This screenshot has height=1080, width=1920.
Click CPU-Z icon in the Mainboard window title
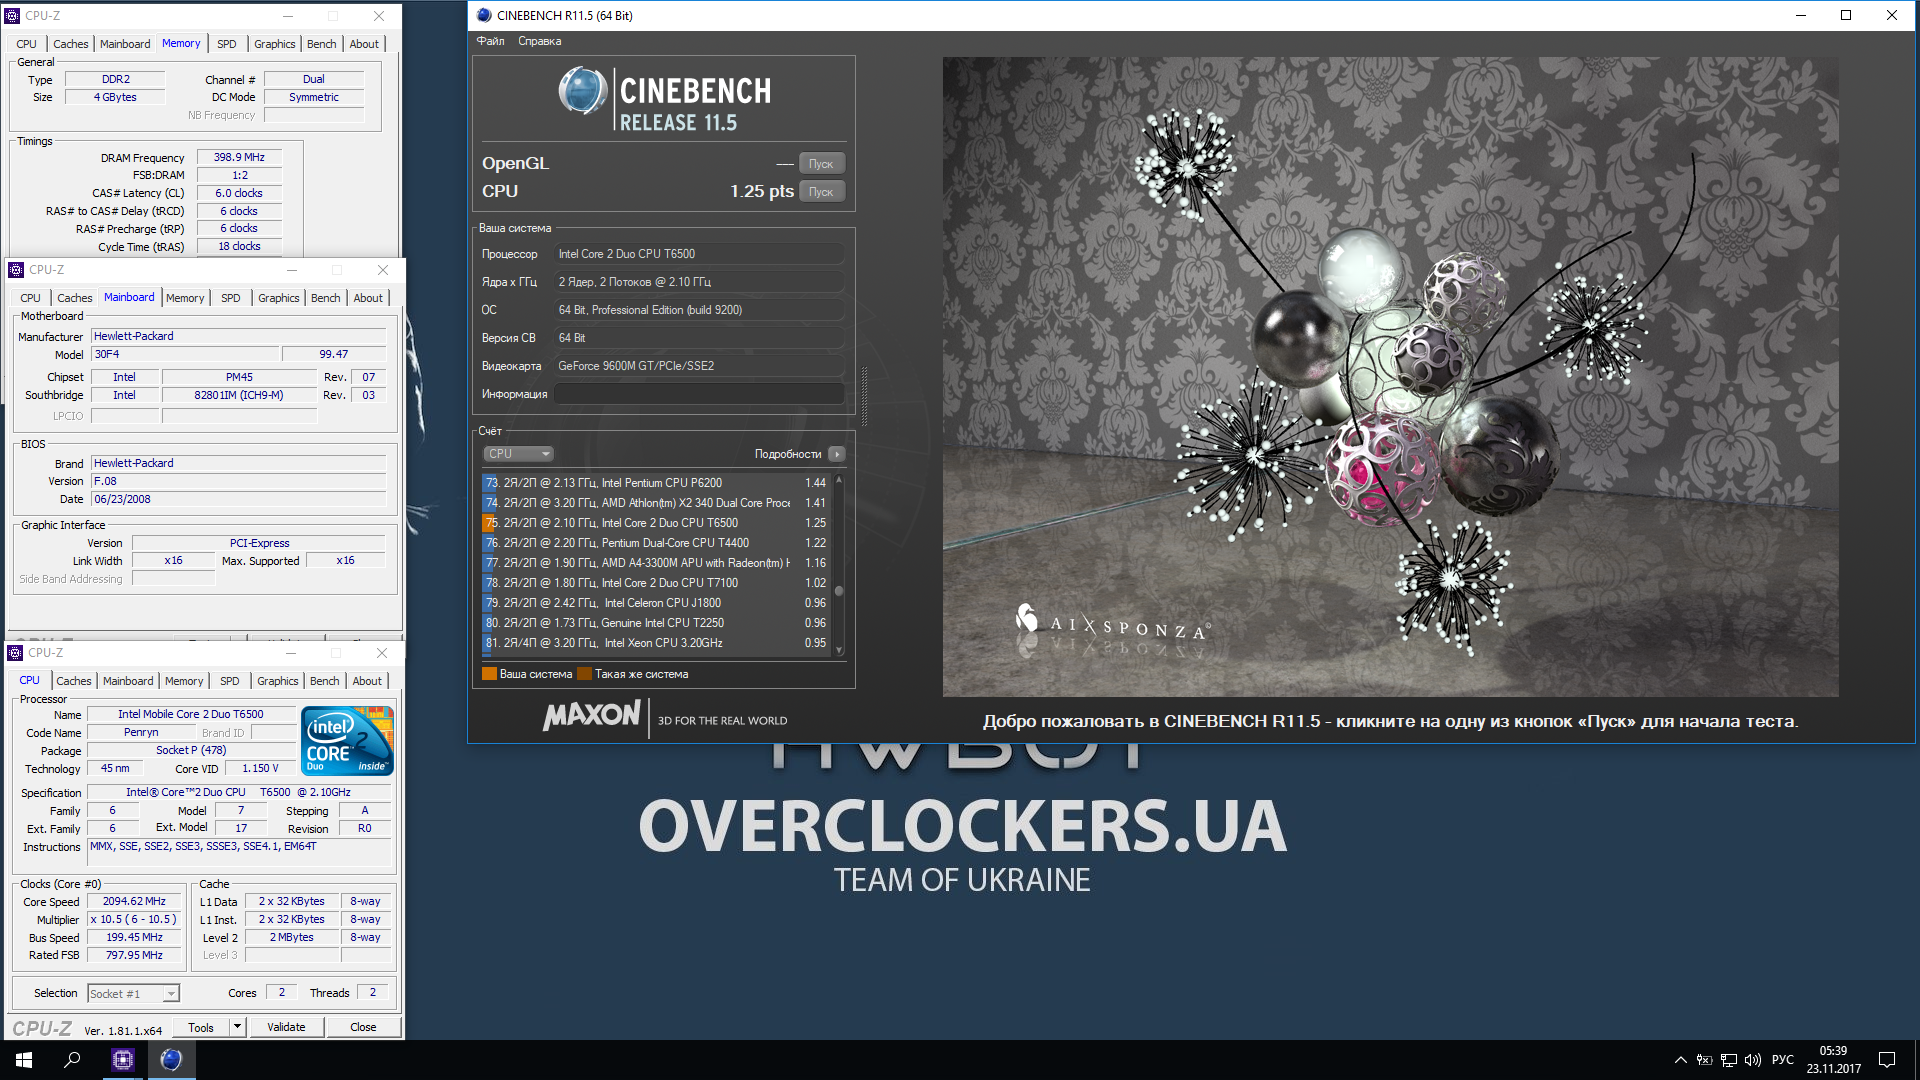16,270
